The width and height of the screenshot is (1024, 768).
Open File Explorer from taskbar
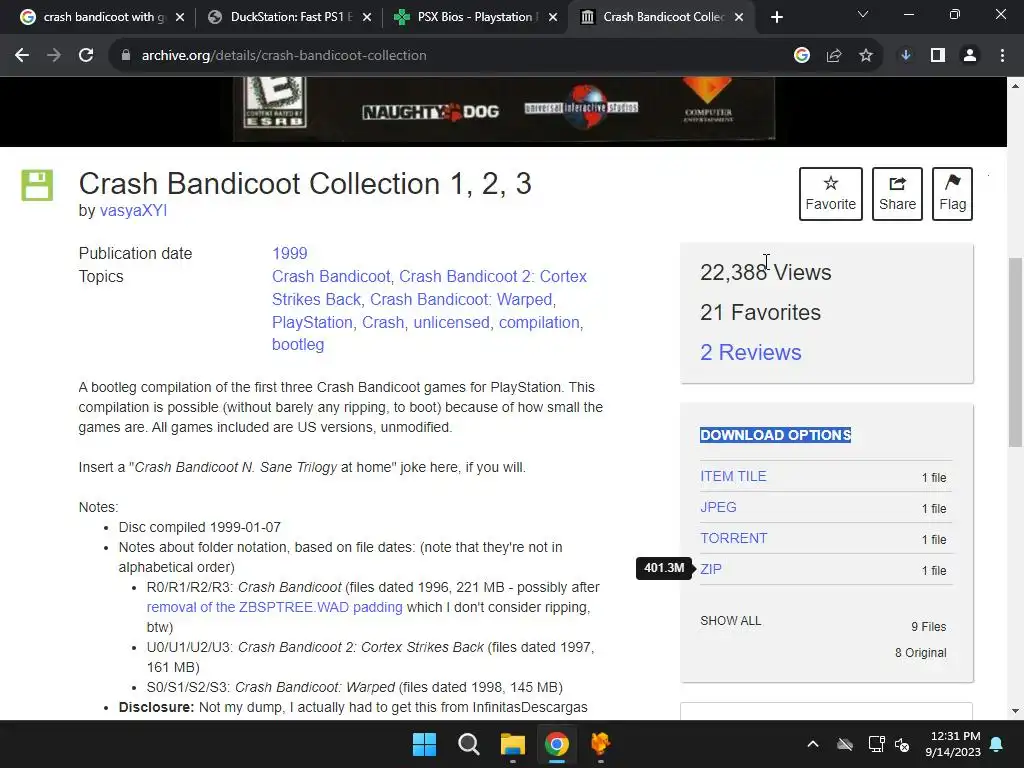pyautogui.click(x=513, y=744)
